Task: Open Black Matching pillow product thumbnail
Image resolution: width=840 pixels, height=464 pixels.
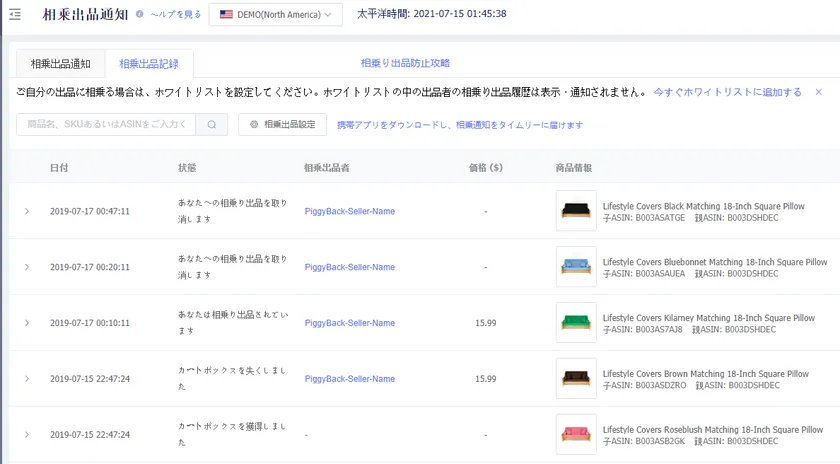Action: [x=576, y=211]
